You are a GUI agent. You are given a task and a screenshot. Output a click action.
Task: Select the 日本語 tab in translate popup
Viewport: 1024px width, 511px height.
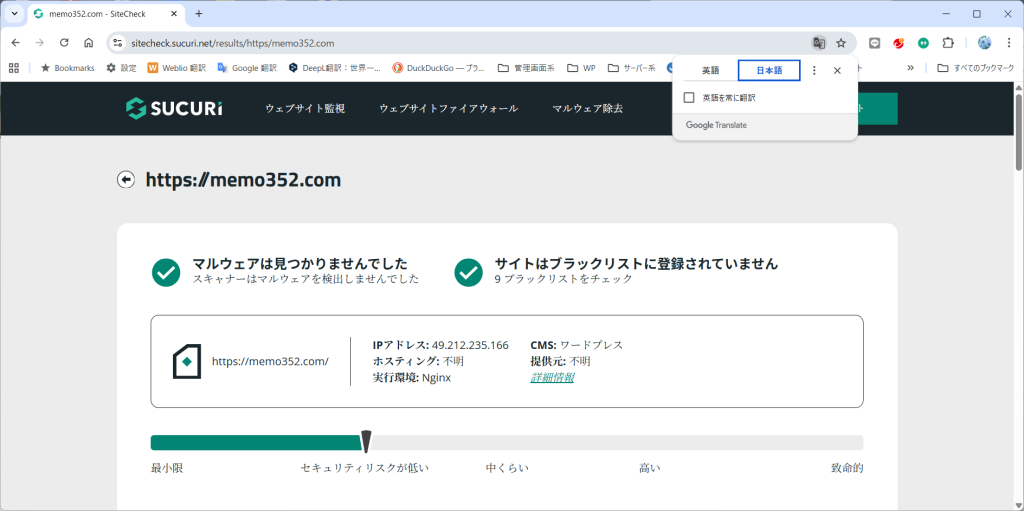pos(768,70)
